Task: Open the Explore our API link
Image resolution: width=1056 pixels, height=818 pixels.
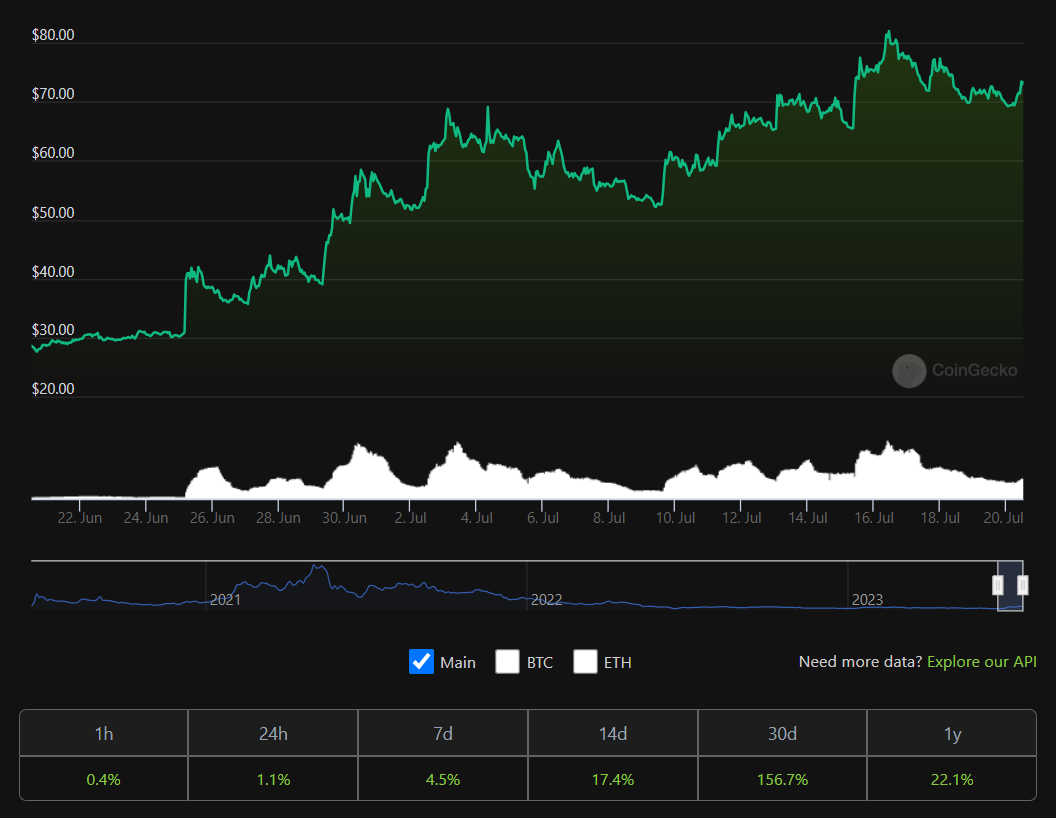Action: pos(982,662)
